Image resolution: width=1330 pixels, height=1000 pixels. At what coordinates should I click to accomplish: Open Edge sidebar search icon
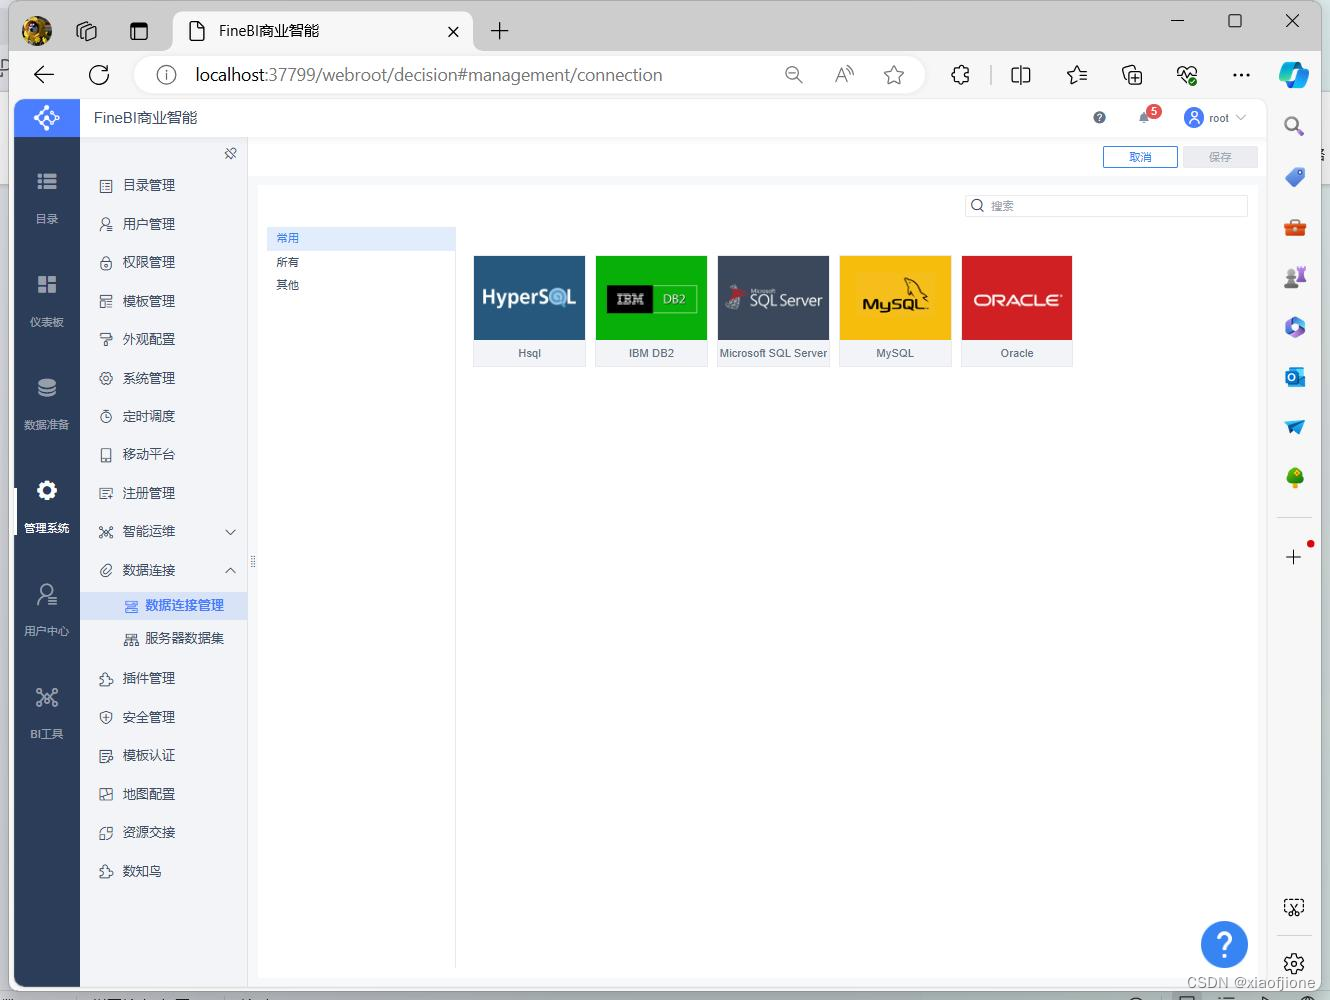click(1294, 126)
